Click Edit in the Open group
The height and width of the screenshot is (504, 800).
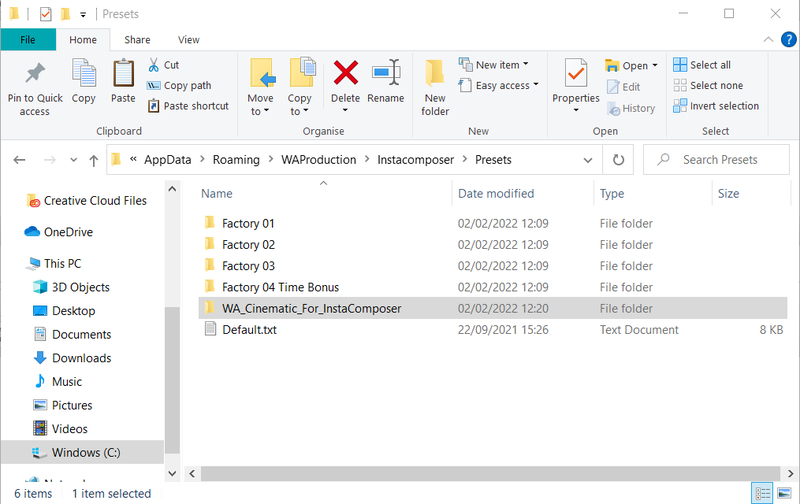pos(623,87)
